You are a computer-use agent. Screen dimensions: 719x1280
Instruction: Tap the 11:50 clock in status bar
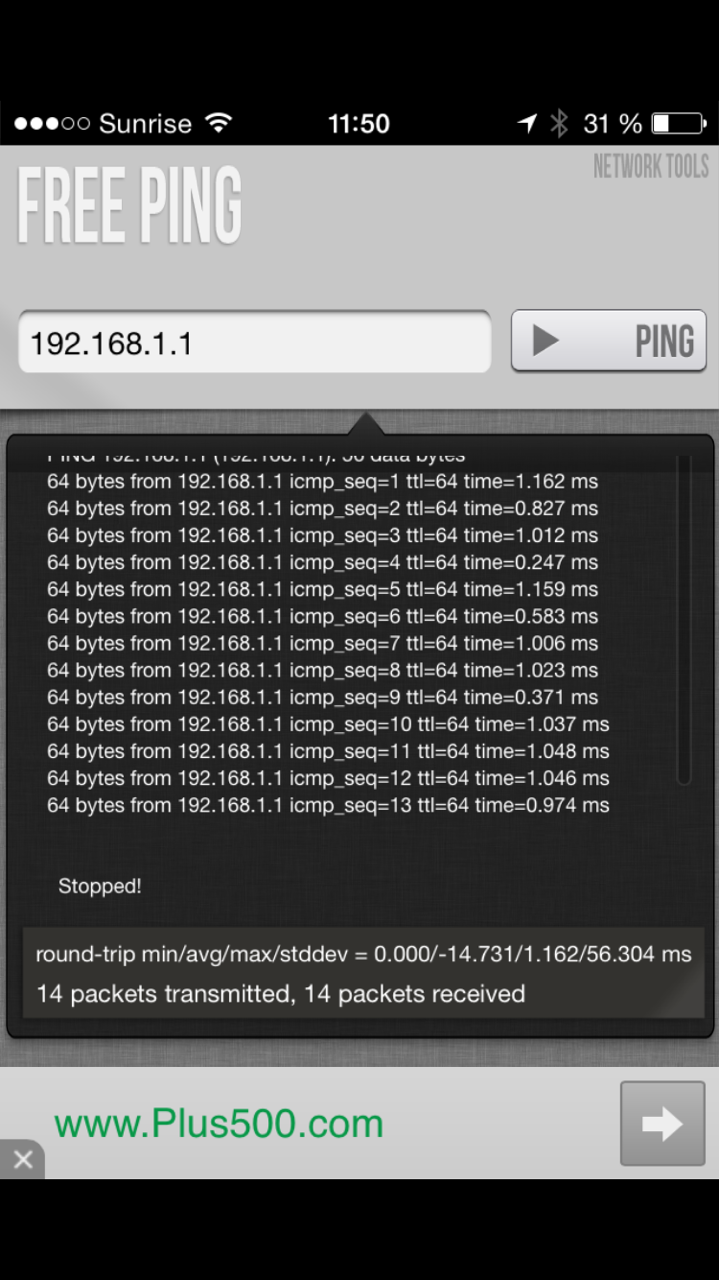(359, 124)
